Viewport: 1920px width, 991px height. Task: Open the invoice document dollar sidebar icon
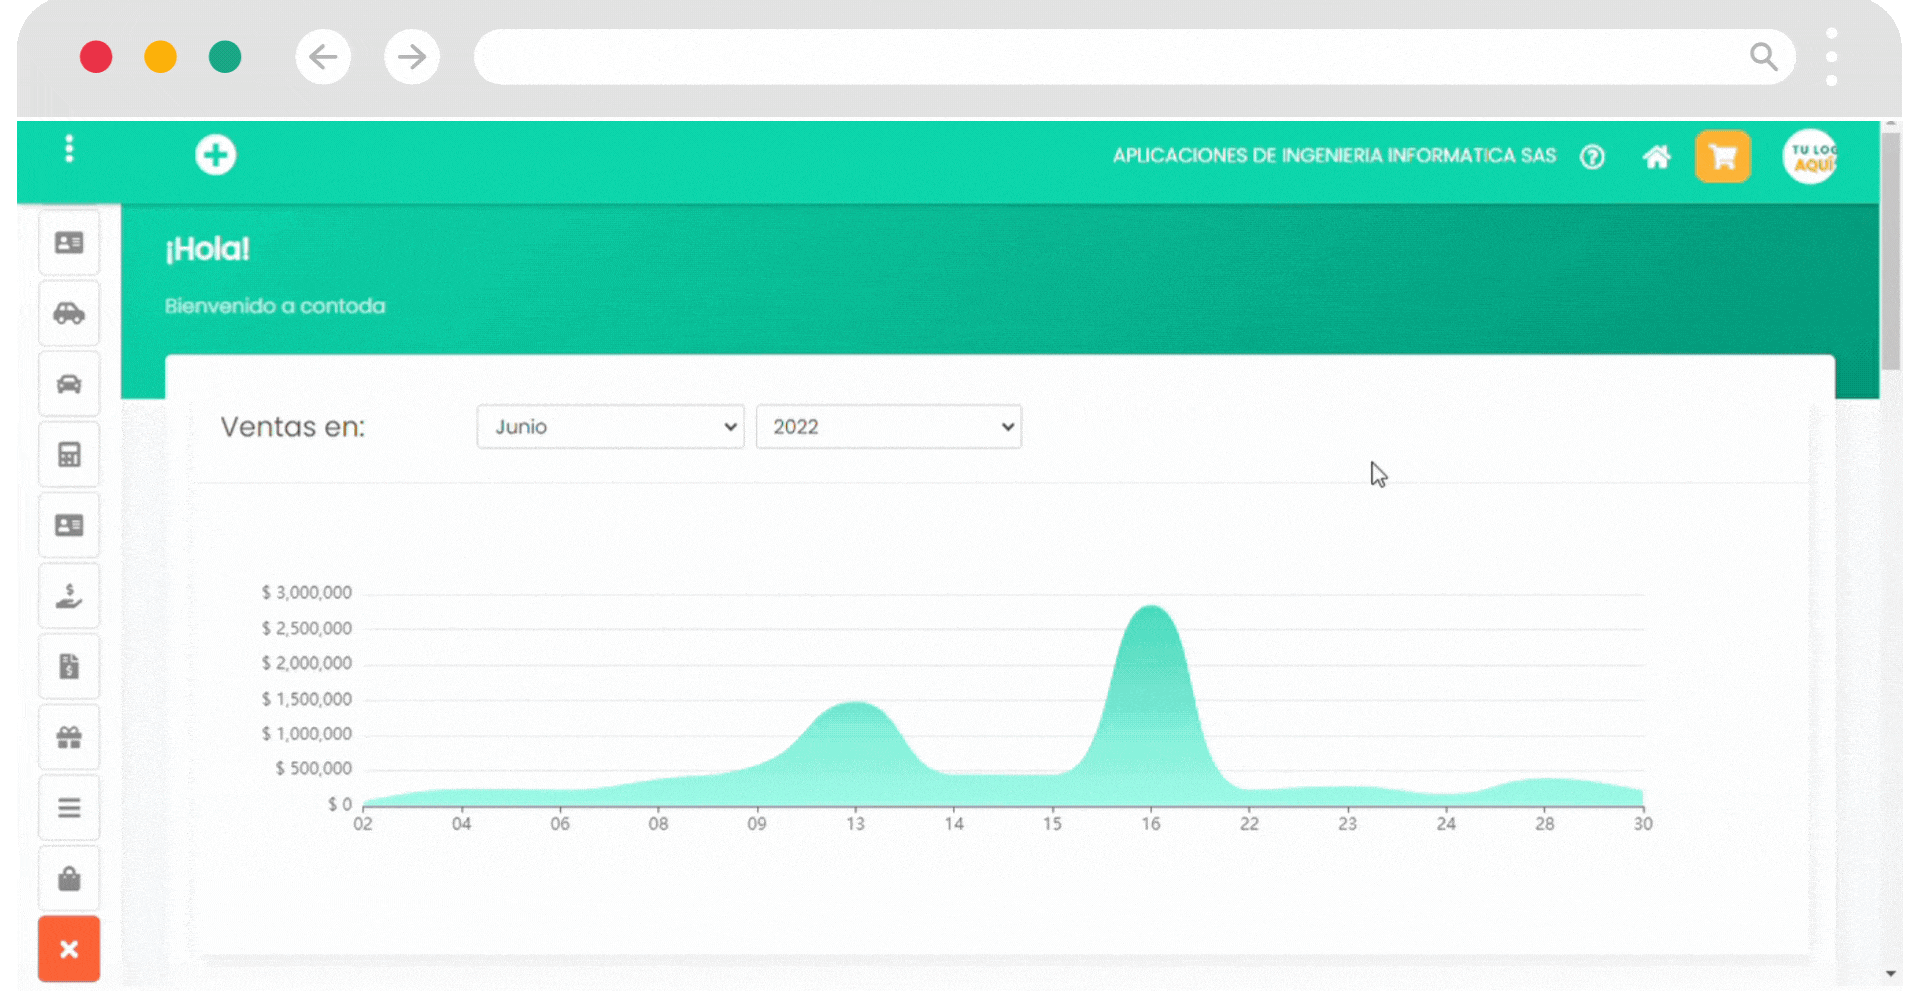click(69, 667)
